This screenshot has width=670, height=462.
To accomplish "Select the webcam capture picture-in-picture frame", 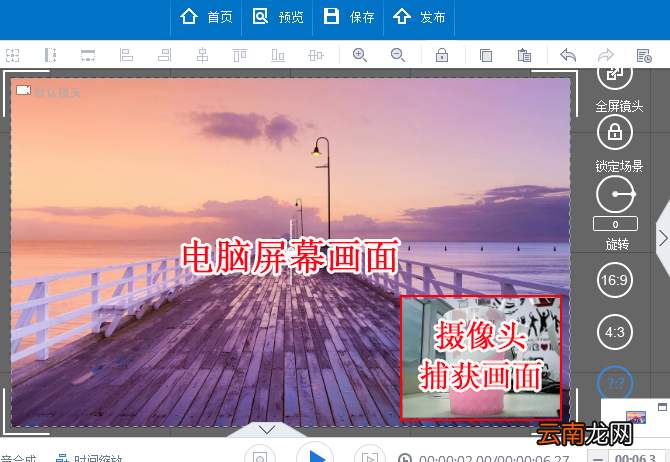I will [481, 357].
